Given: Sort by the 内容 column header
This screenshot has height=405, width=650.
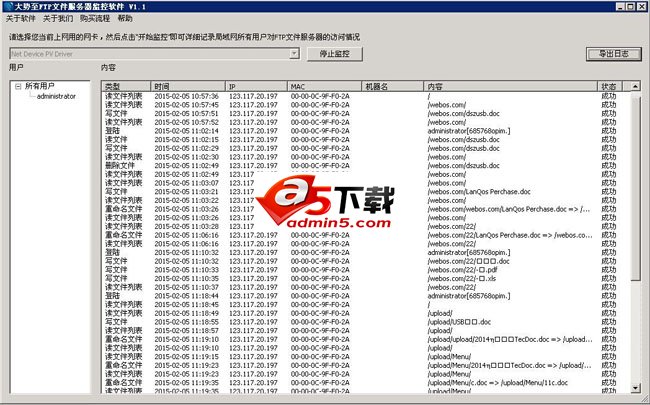Looking at the screenshot, I should tap(510, 86).
